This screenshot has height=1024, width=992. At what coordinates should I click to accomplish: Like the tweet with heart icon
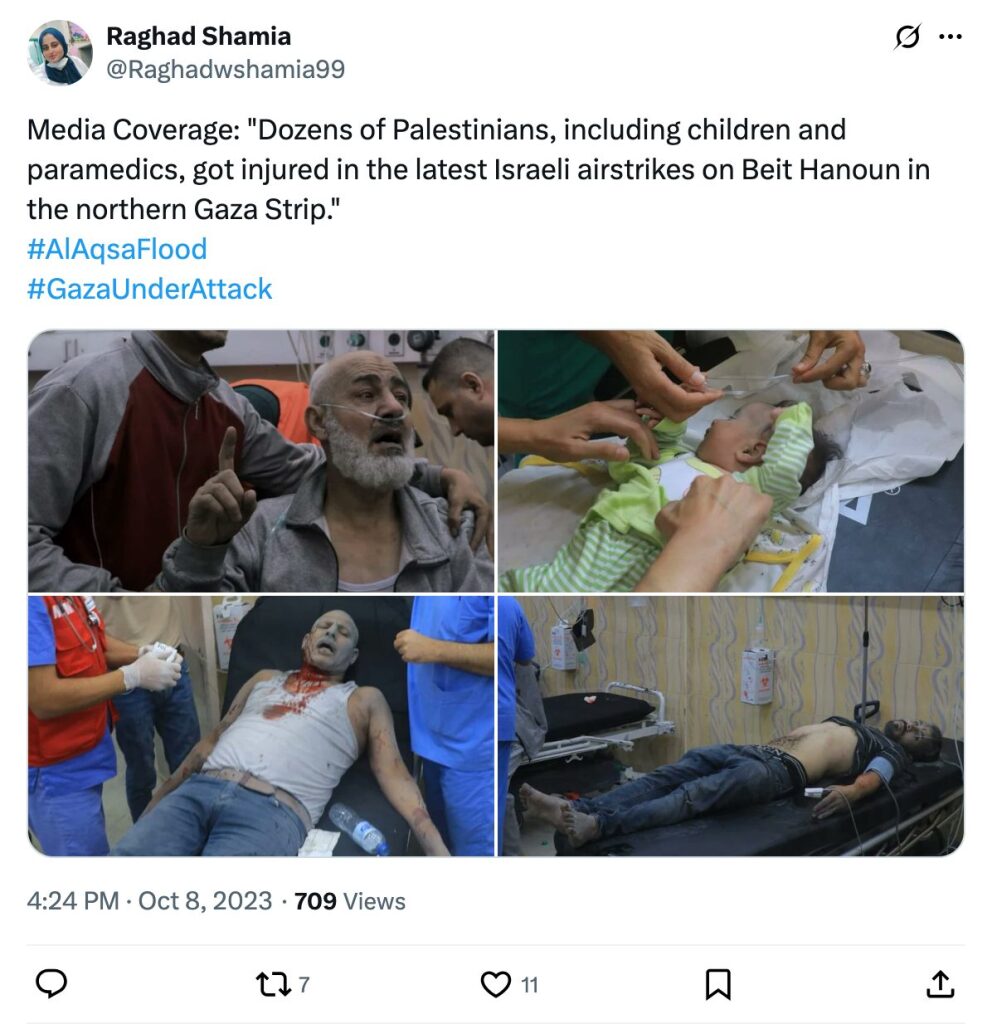click(x=496, y=984)
